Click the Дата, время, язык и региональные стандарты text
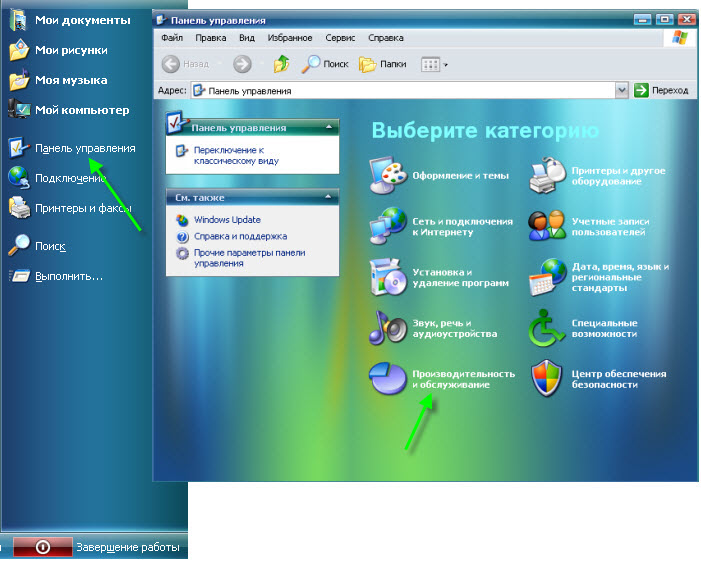Viewport: 701px width, 577px height. click(x=621, y=277)
